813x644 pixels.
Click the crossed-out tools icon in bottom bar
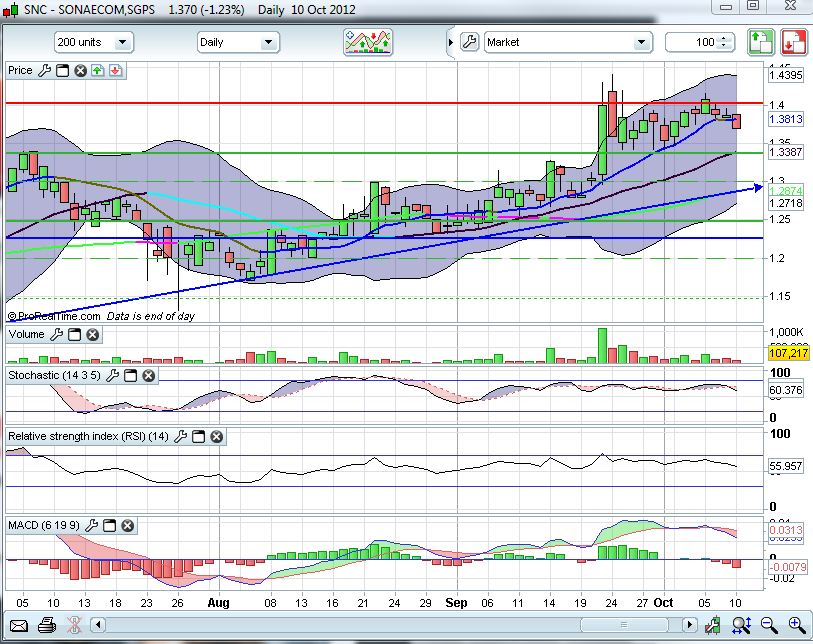point(75,625)
